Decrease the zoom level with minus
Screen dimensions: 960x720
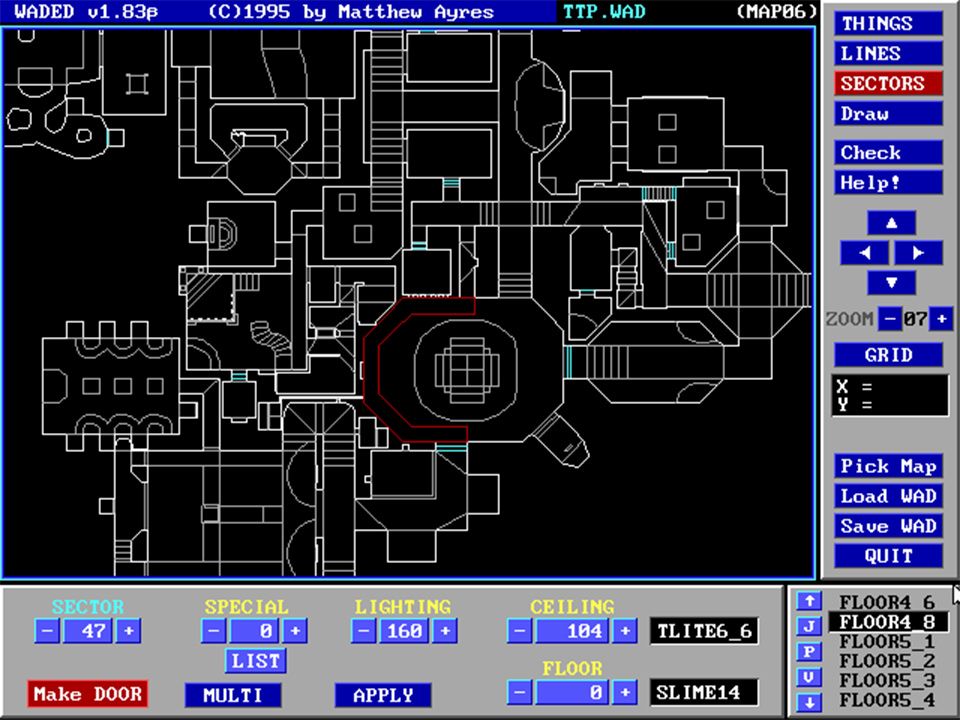coord(889,320)
